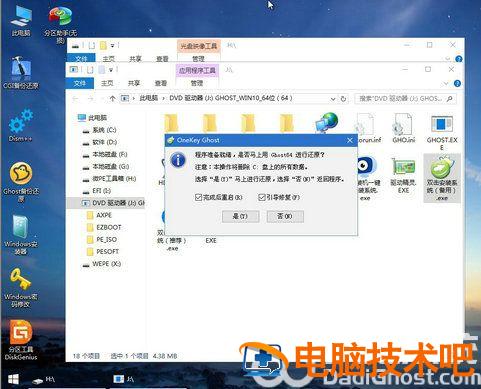Click the search magnifier icon
This screenshot has width=481, height=389.
coord(450,99)
